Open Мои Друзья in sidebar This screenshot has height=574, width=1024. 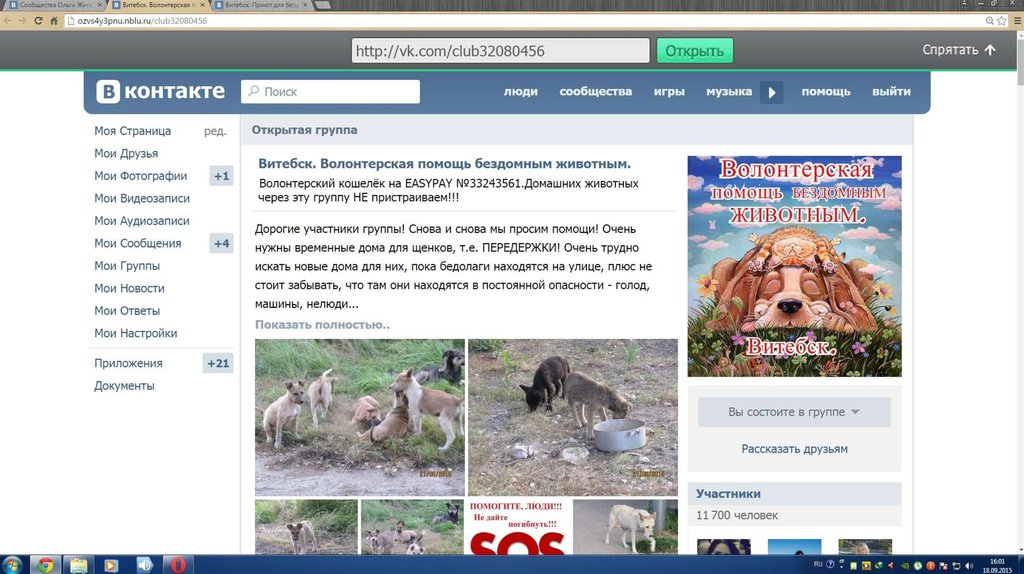pos(126,153)
